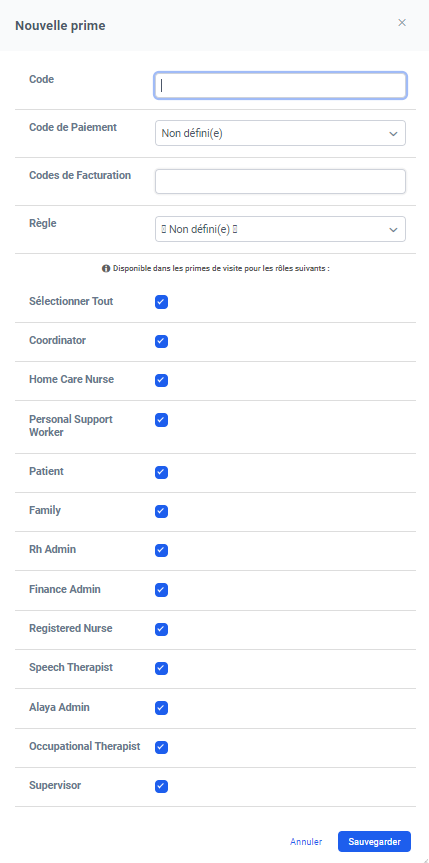Uncheck the Supervisor checkbox
The image size is (429, 863).
coord(161,786)
